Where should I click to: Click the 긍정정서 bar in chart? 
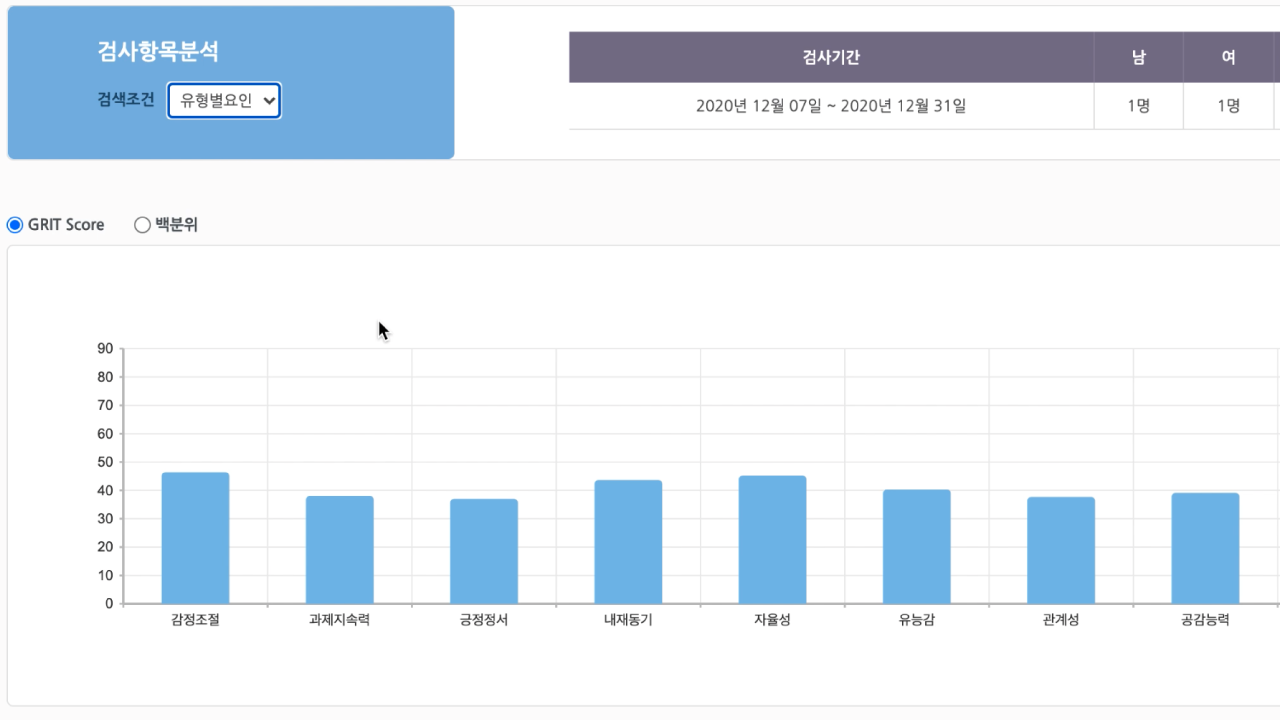pyautogui.click(x=484, y=551)
